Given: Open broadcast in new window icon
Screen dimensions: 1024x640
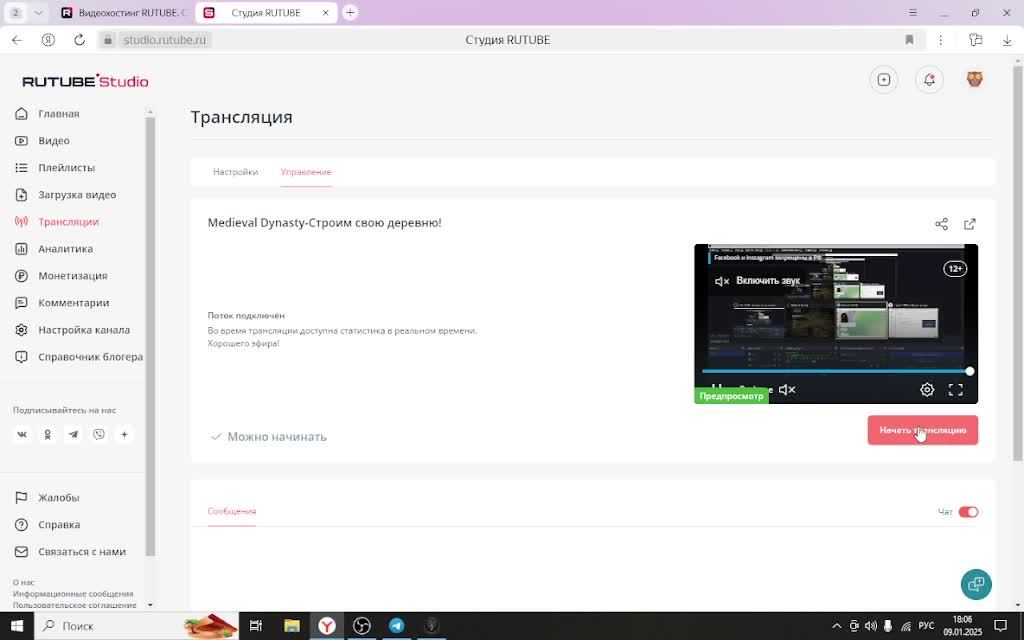Looking at the screenshot, I should coord(970,224).
